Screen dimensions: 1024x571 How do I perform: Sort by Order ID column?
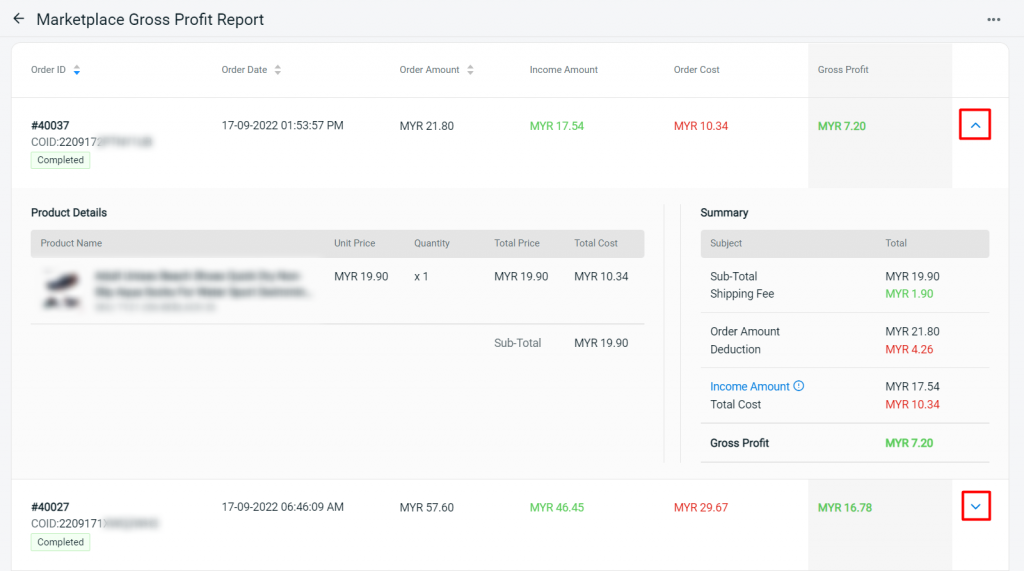tap(77, 70)
